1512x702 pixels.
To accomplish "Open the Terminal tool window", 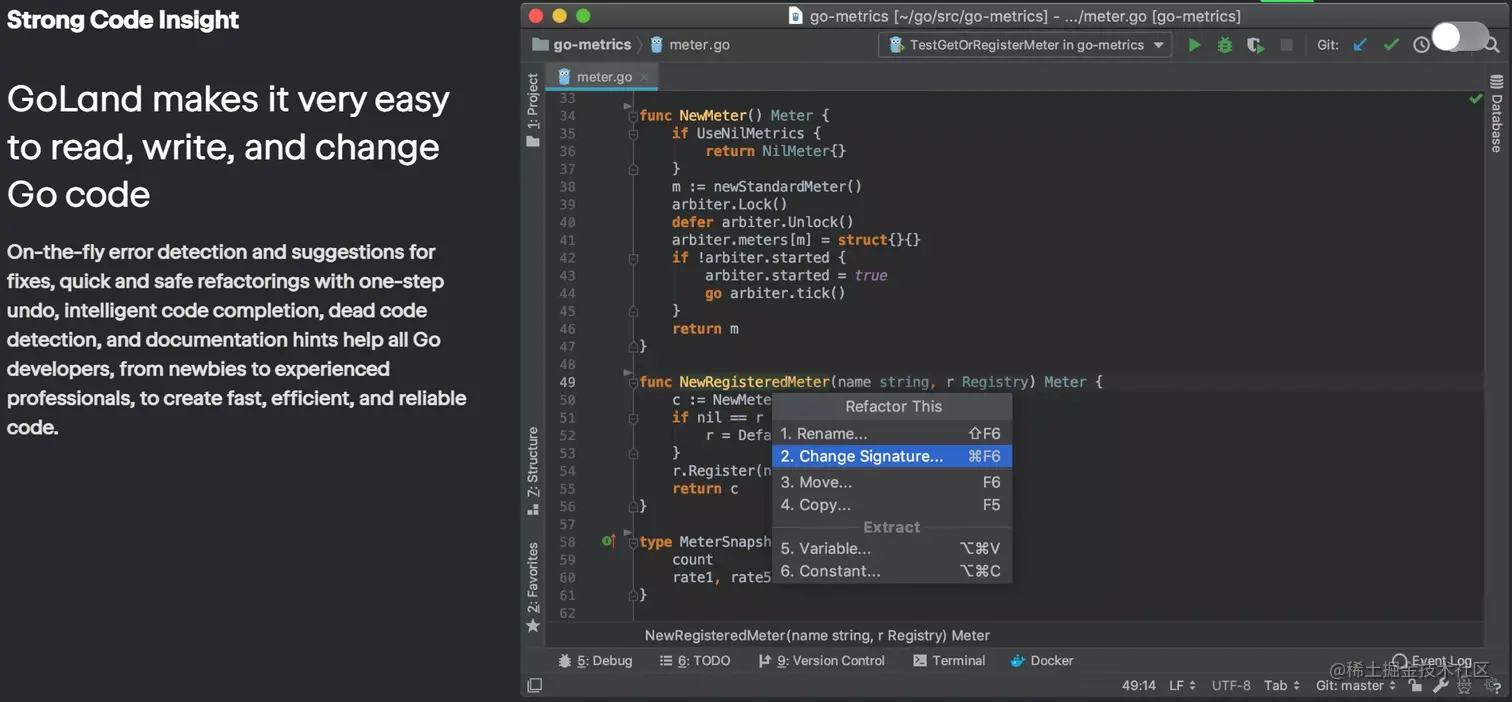I will pos(949,661).
